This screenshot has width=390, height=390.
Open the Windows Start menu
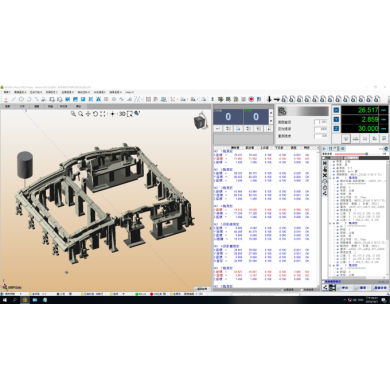tap(5, 300)
